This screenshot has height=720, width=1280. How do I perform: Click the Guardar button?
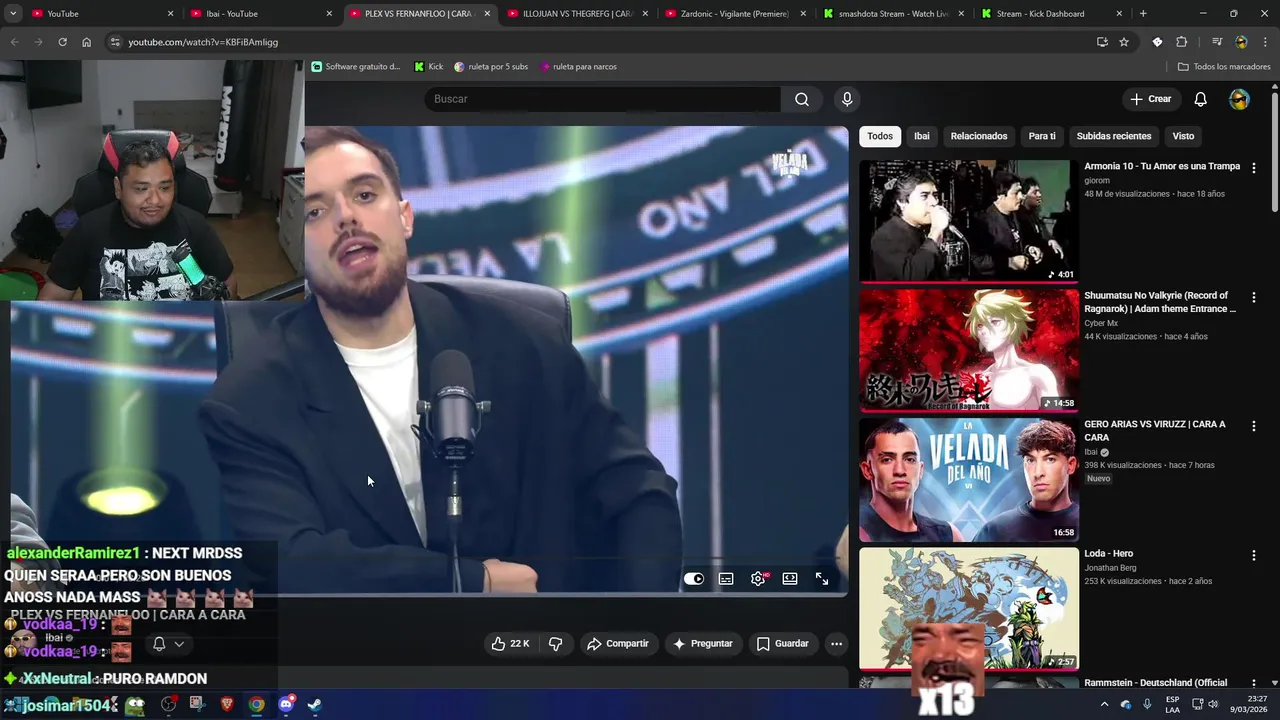click(782, 644)
